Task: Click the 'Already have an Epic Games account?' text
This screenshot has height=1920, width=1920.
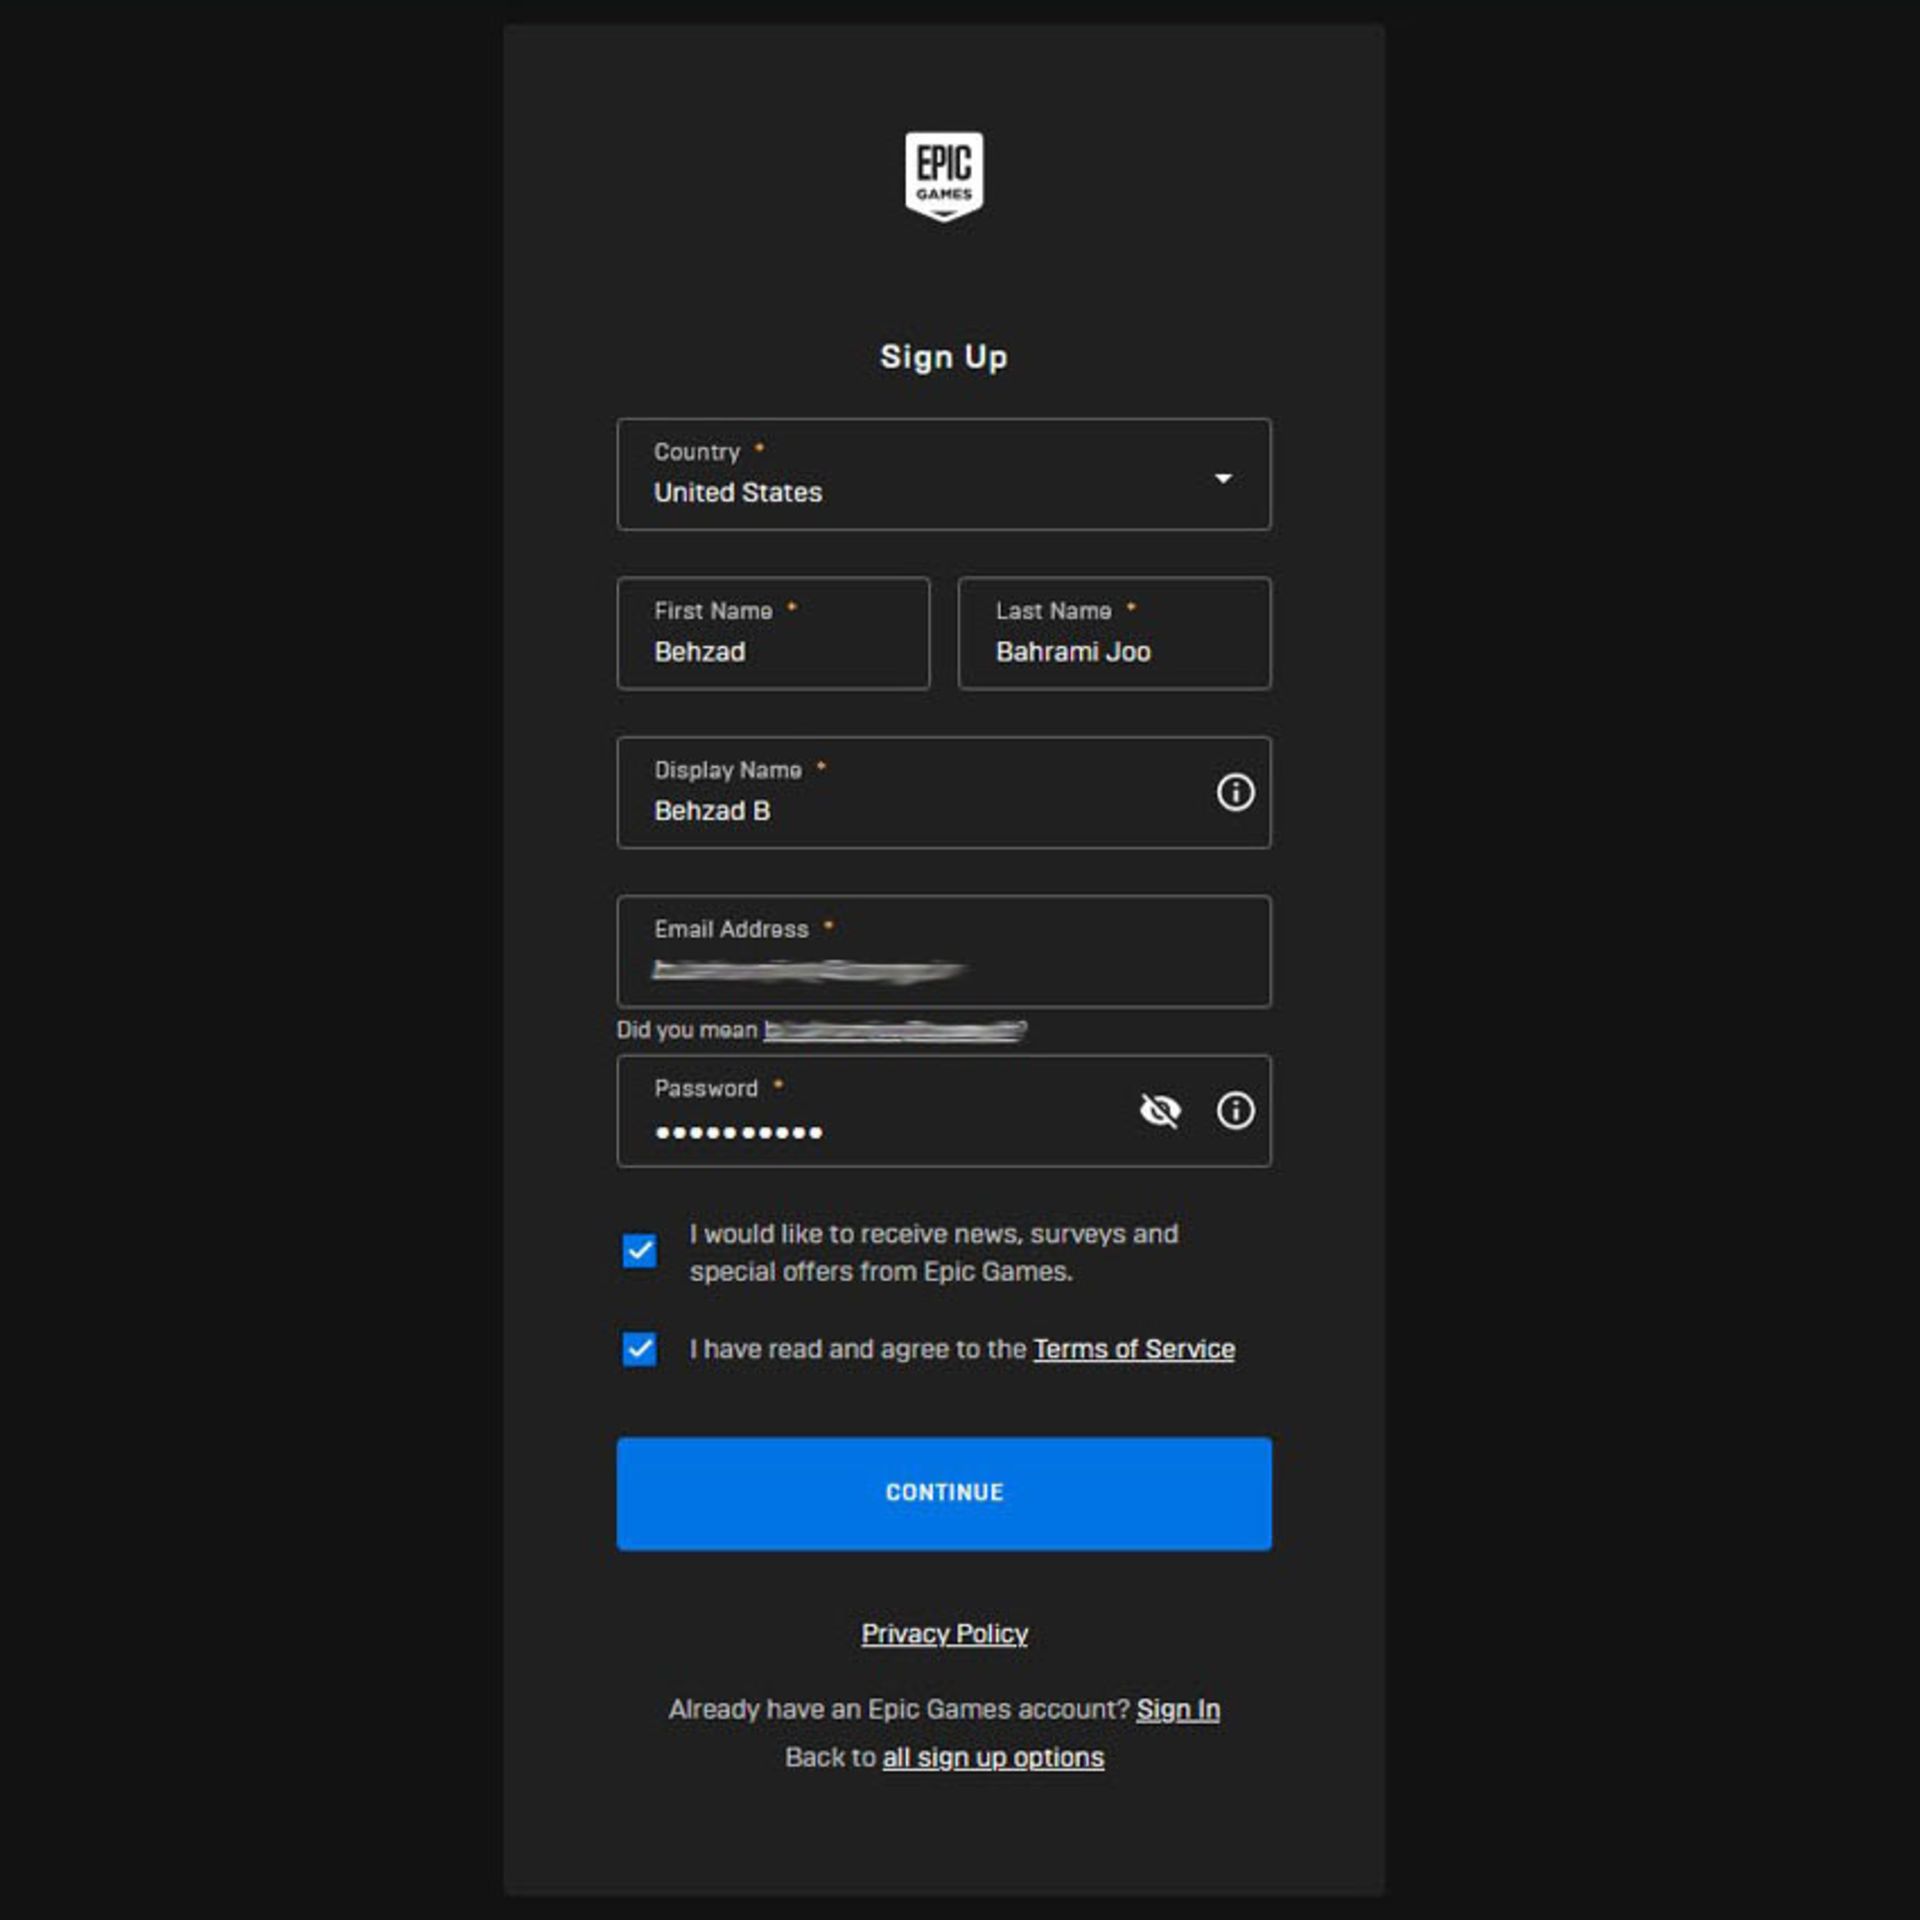Action: pyautogui.click(x=899, y=1709)
